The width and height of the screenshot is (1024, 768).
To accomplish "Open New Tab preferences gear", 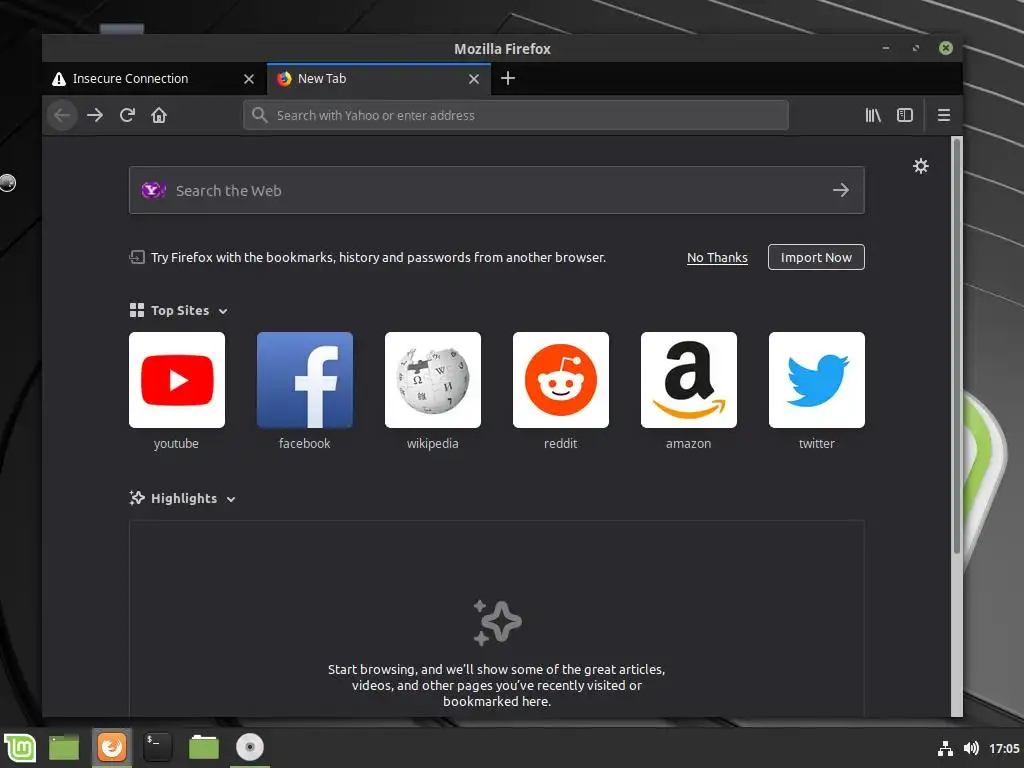I will coord(921,166).
